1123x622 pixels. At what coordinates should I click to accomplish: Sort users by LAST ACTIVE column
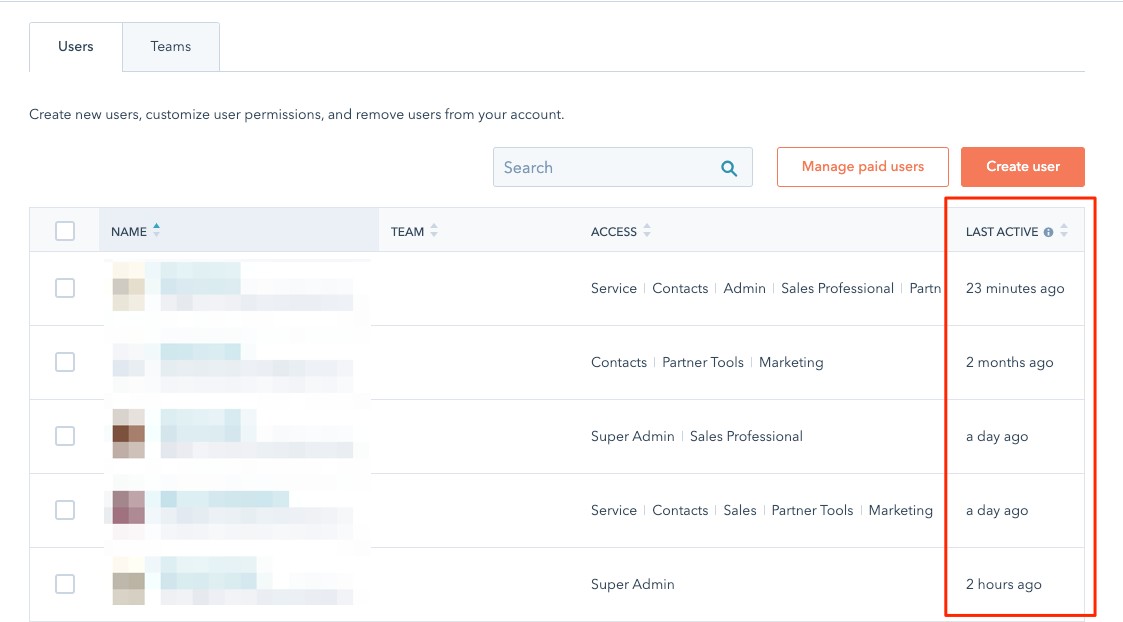point(1063,231)
